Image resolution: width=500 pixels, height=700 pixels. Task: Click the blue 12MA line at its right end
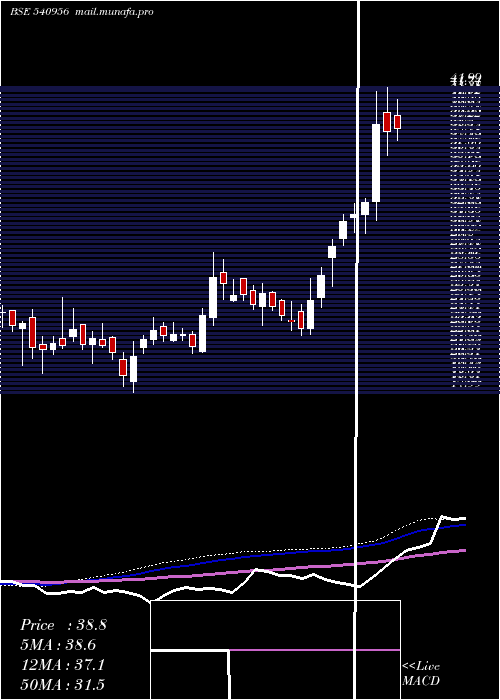tap(463, 525)
